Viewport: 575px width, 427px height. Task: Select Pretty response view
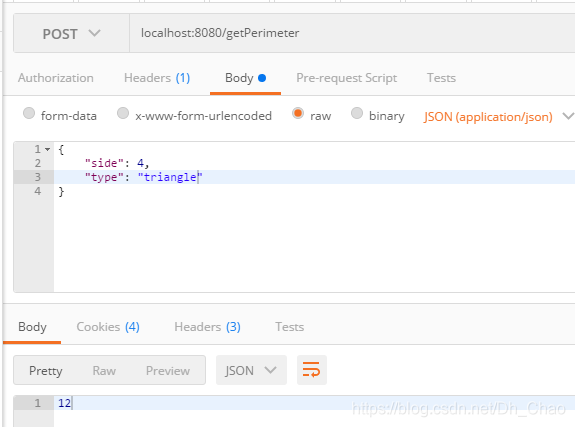[46, 371]
